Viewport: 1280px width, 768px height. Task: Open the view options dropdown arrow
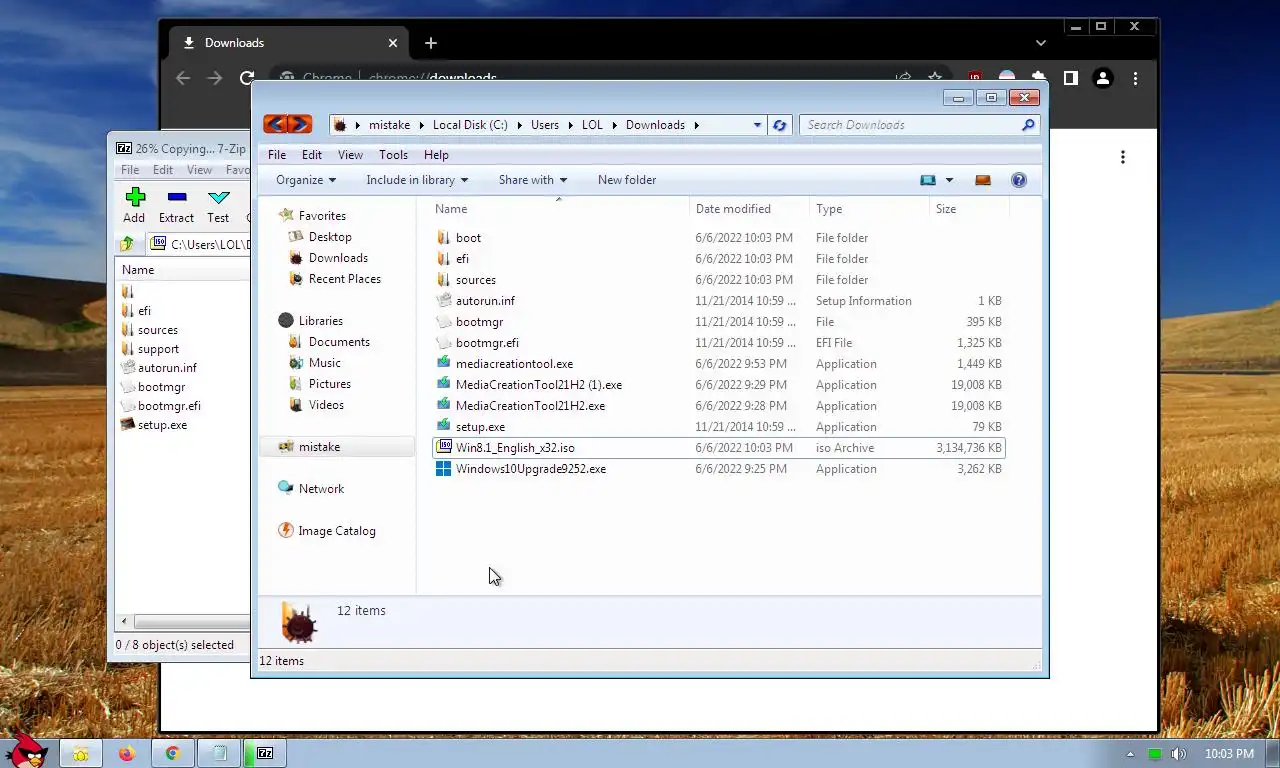949,180
